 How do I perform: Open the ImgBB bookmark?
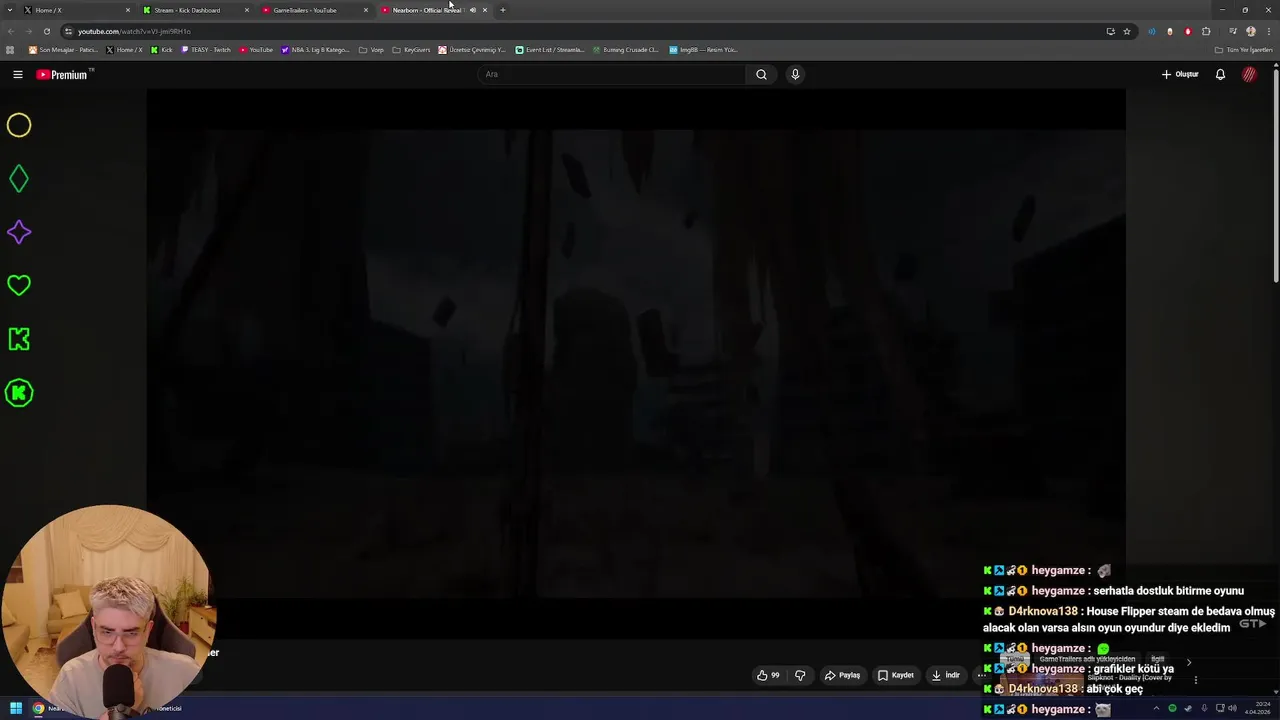pyautogui.click(x=703, y=49)
